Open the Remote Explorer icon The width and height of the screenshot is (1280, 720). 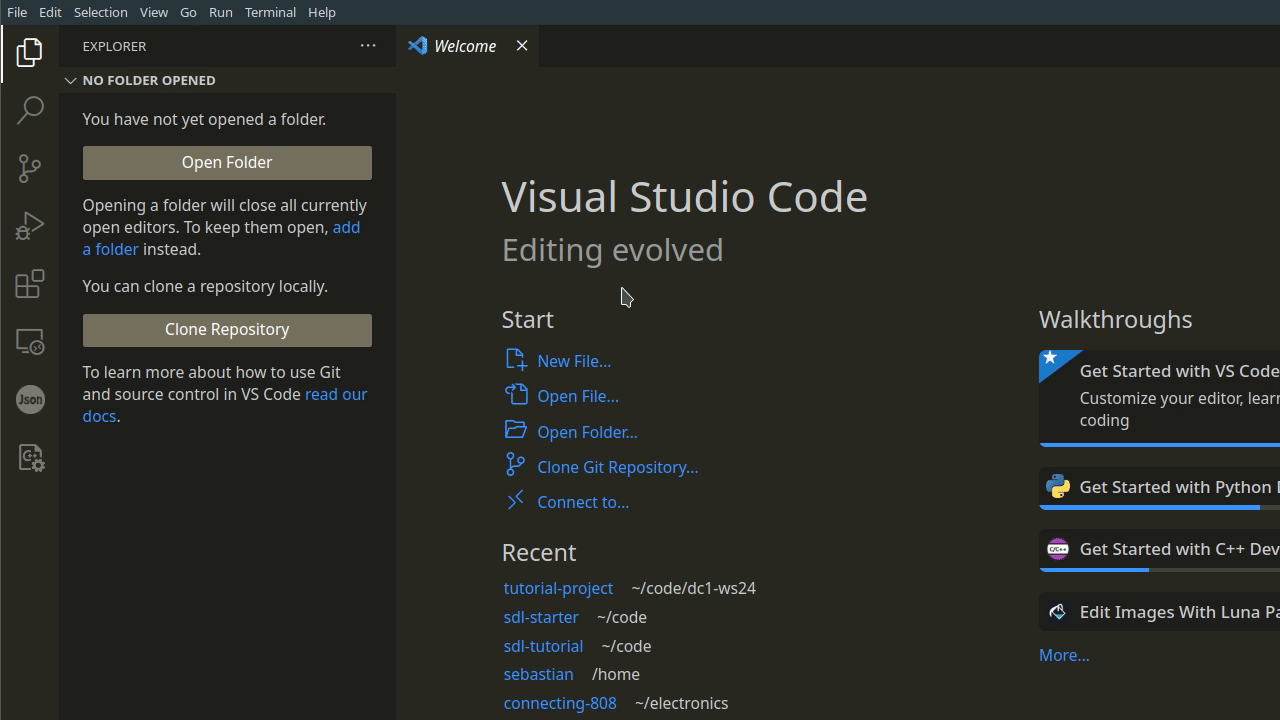tap(29, 342)
